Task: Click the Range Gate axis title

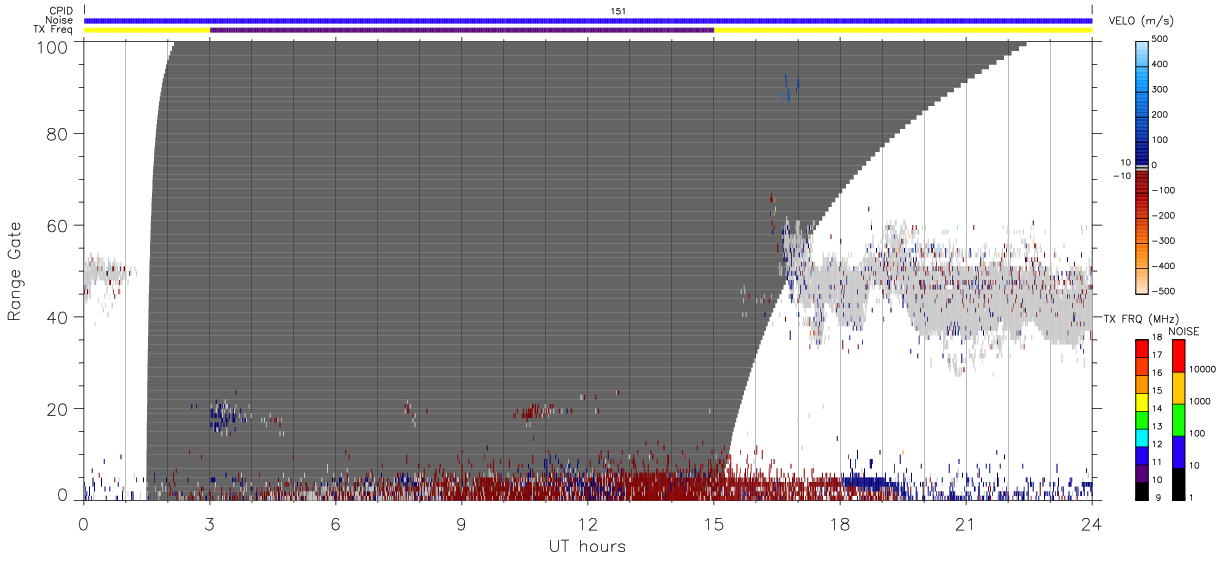Action: pos(15,271)
